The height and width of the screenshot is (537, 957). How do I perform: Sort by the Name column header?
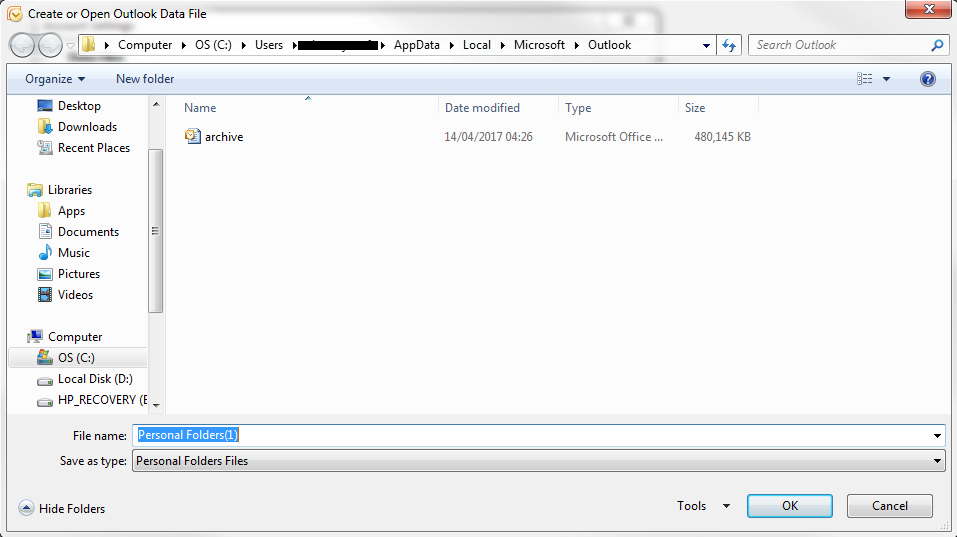200,108
